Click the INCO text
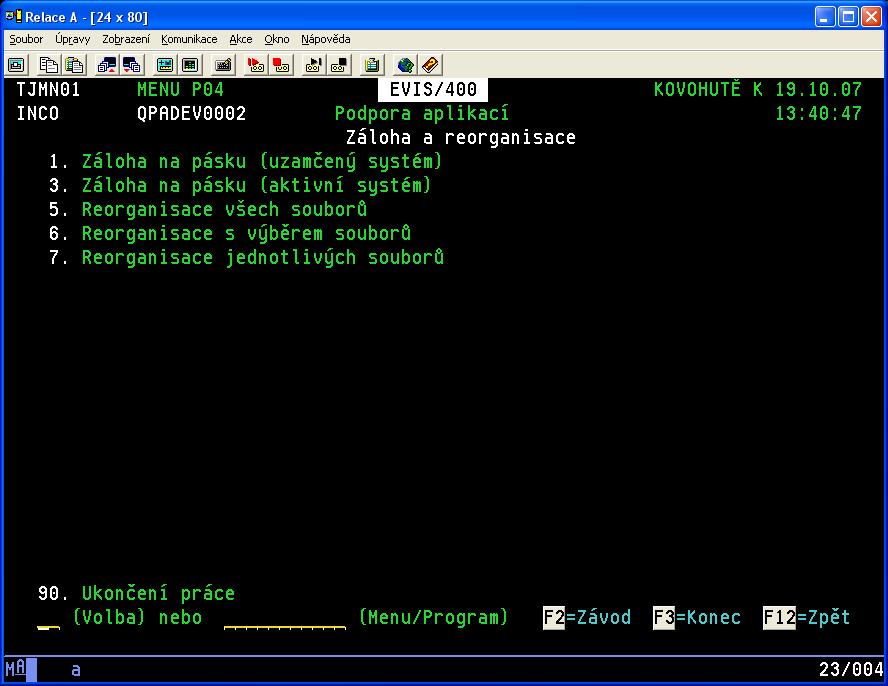The width and height of the screenshot is (888, 686). (37, 113)
